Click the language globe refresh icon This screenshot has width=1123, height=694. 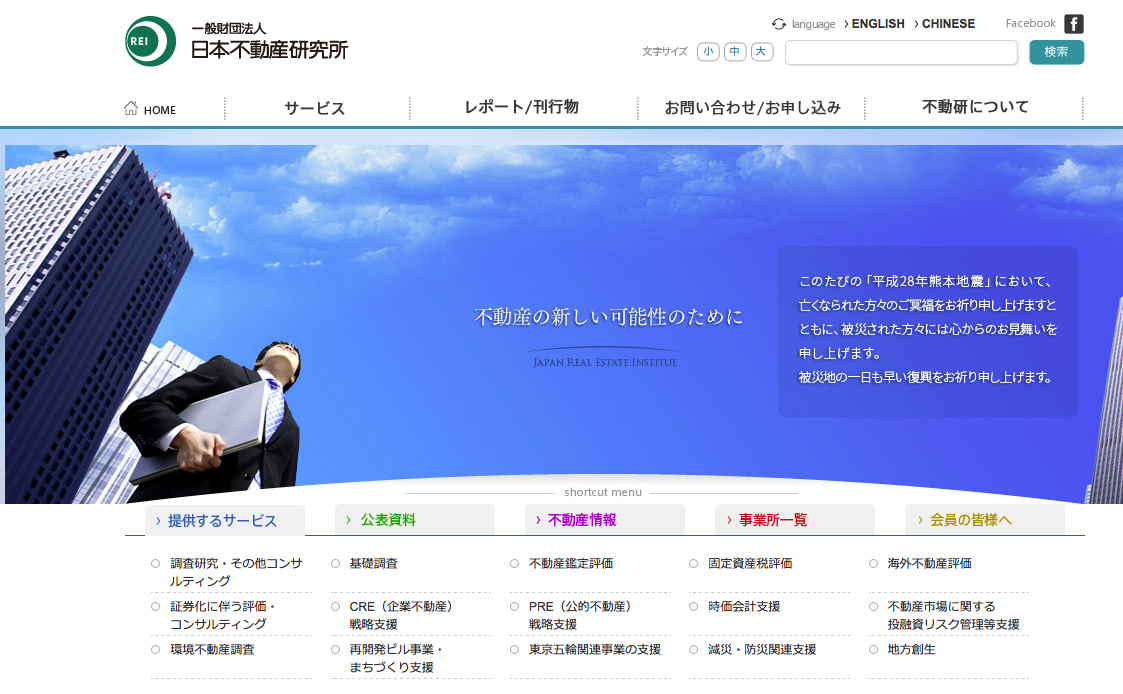pos(778,23)
